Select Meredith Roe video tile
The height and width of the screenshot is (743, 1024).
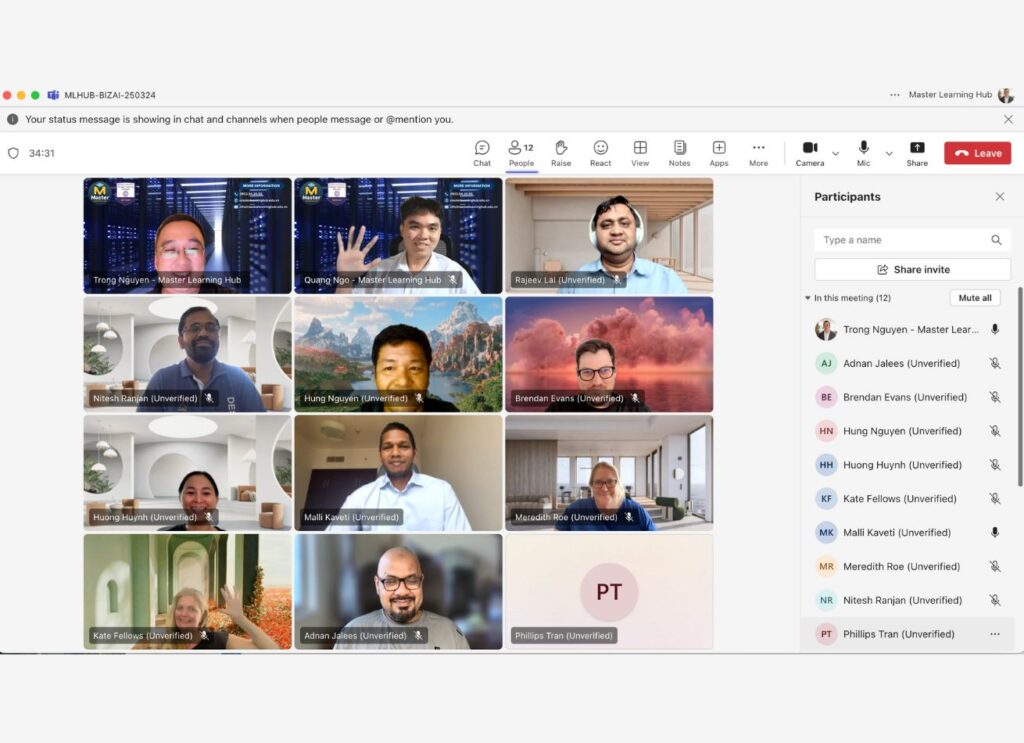[609, 473]
